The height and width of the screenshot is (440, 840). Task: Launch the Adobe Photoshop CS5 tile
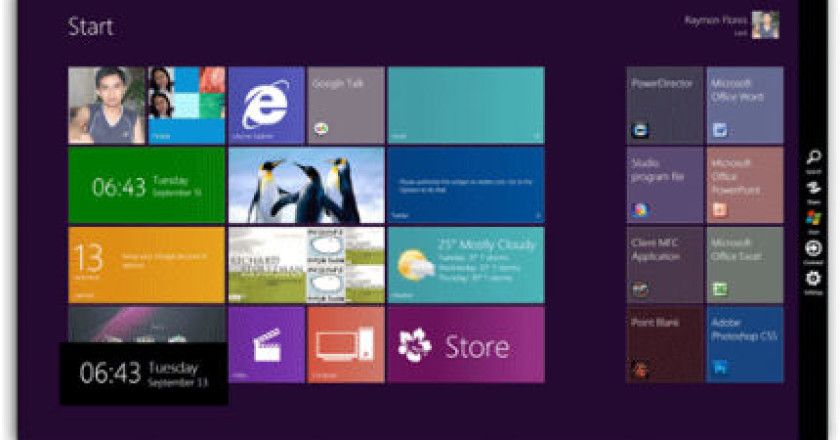tap(745, 345)
